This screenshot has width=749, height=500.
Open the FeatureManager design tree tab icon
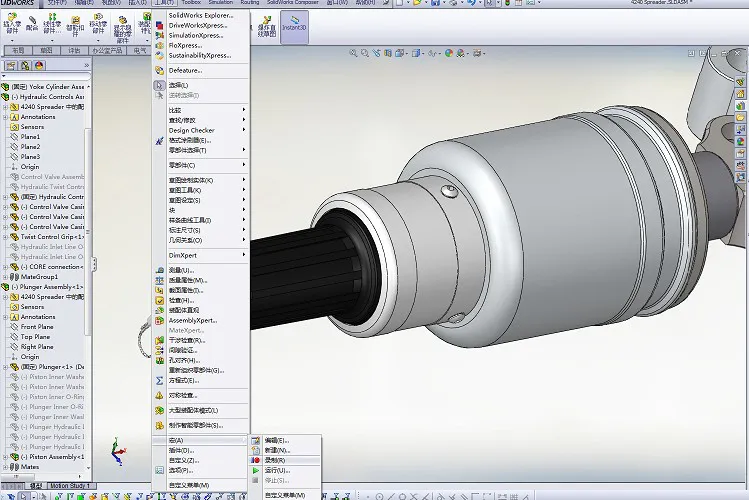click(11, 65)
